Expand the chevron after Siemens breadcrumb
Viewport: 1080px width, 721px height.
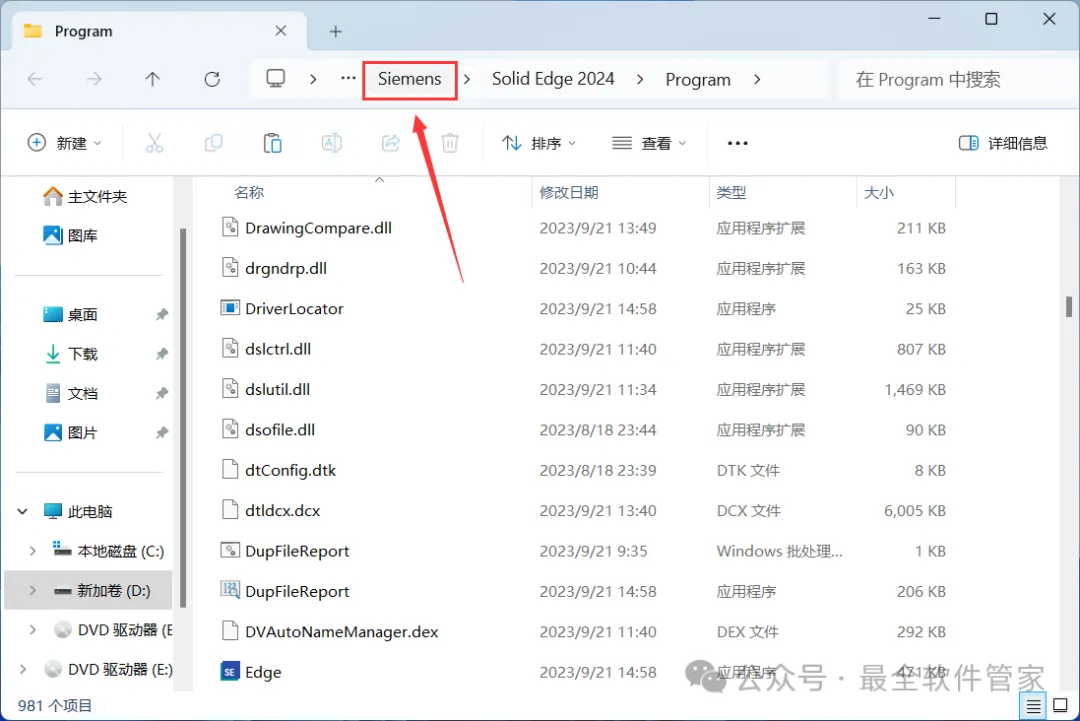tap(467, 79)
